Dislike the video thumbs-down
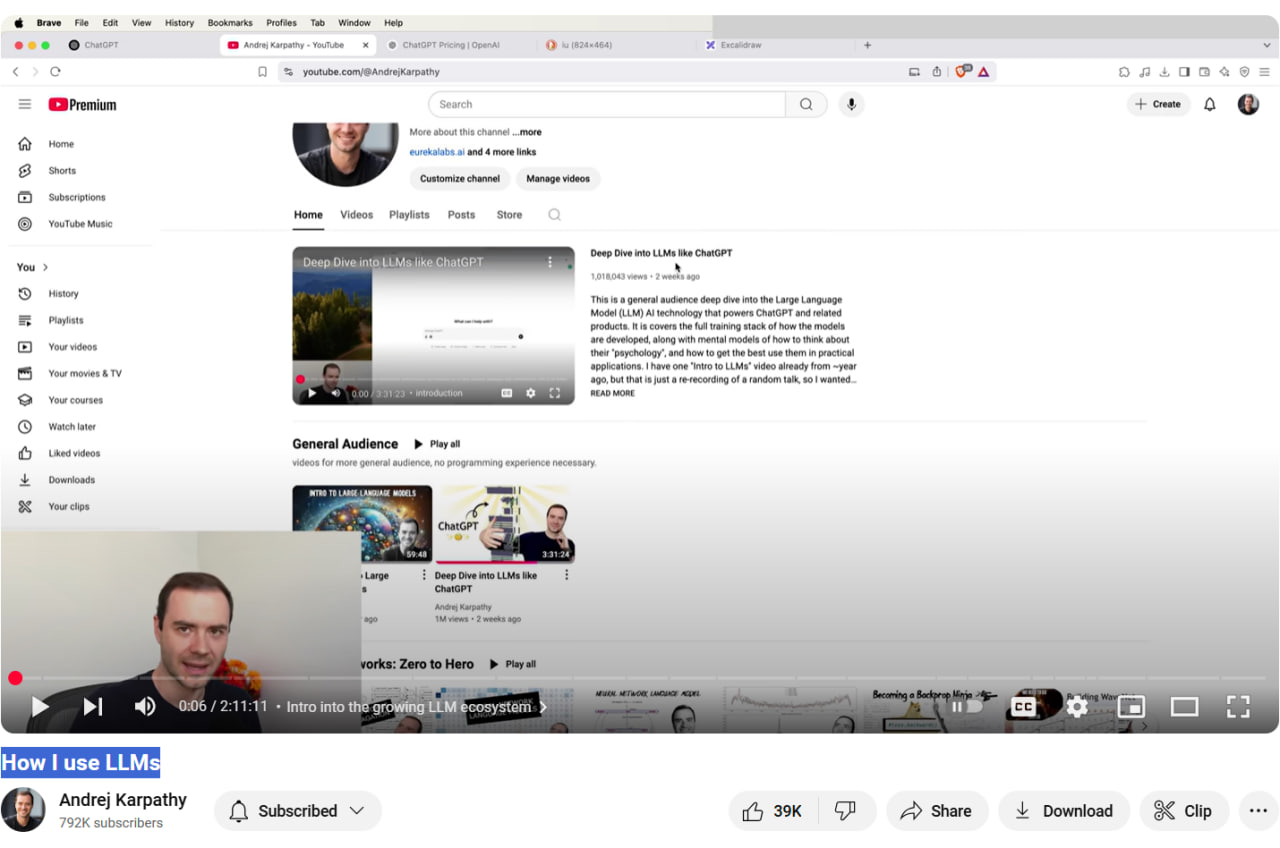 846,811
